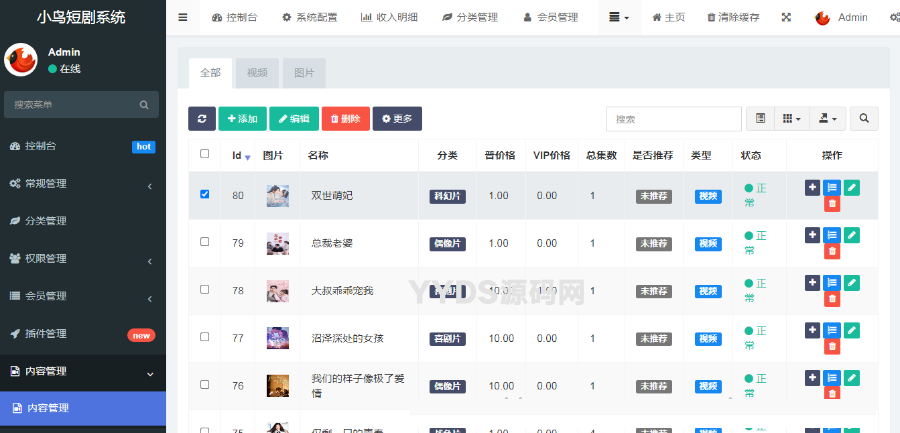This screenshot has width=900, height=433.
Task: Click the fullscreen expand icon in top bar
Action: [786, 17]
